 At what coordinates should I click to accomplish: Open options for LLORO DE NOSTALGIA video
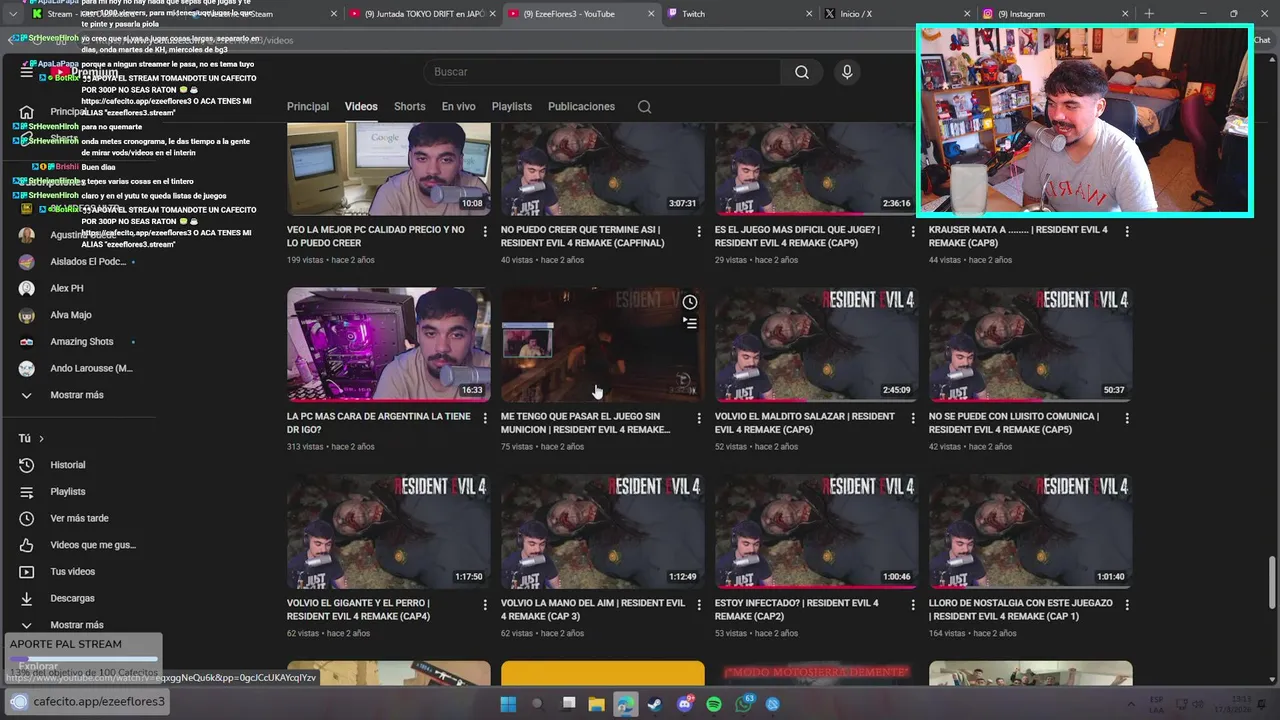pyautogui.click(x=1127, y=605)
